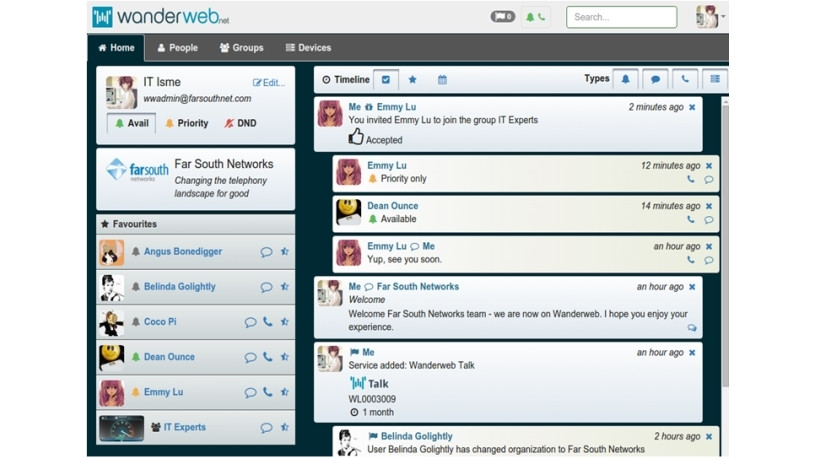This screenshot has width=816, height=459.
Task: Set status to Priority
Action: (x=186, y=123)
